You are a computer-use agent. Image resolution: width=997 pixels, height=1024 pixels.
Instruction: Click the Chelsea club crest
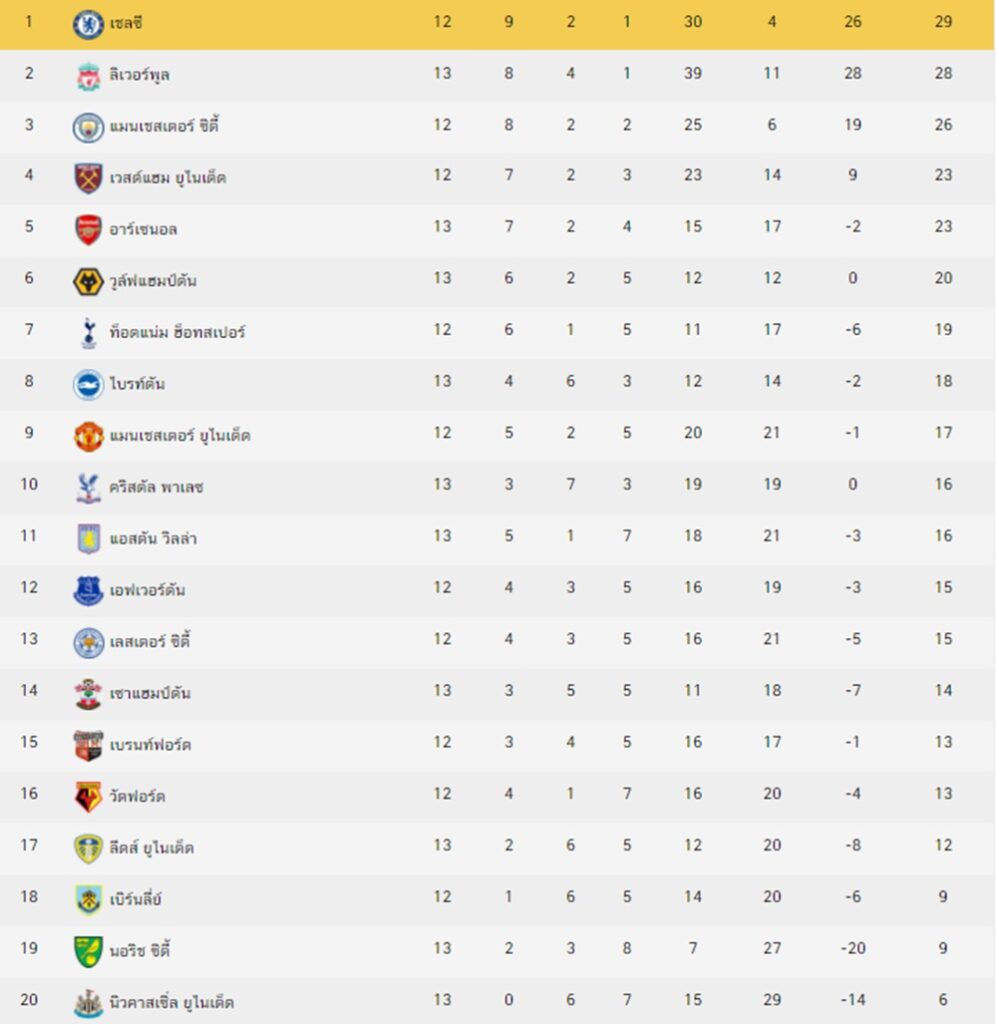pyautogui.click(x=88, y=24)
